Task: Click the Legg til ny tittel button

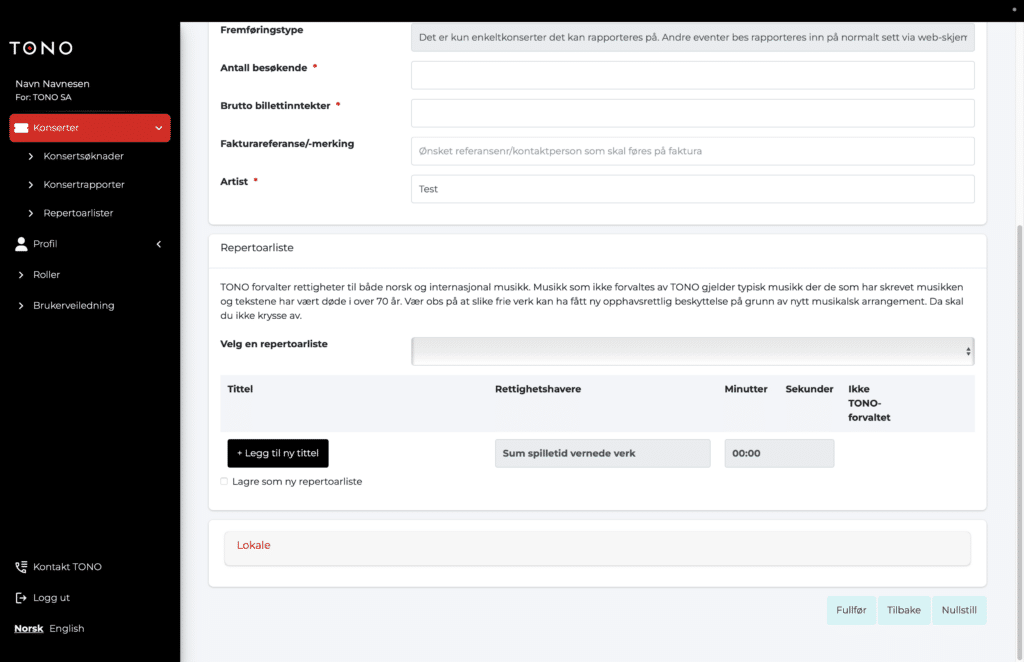Action: point(278,453)
